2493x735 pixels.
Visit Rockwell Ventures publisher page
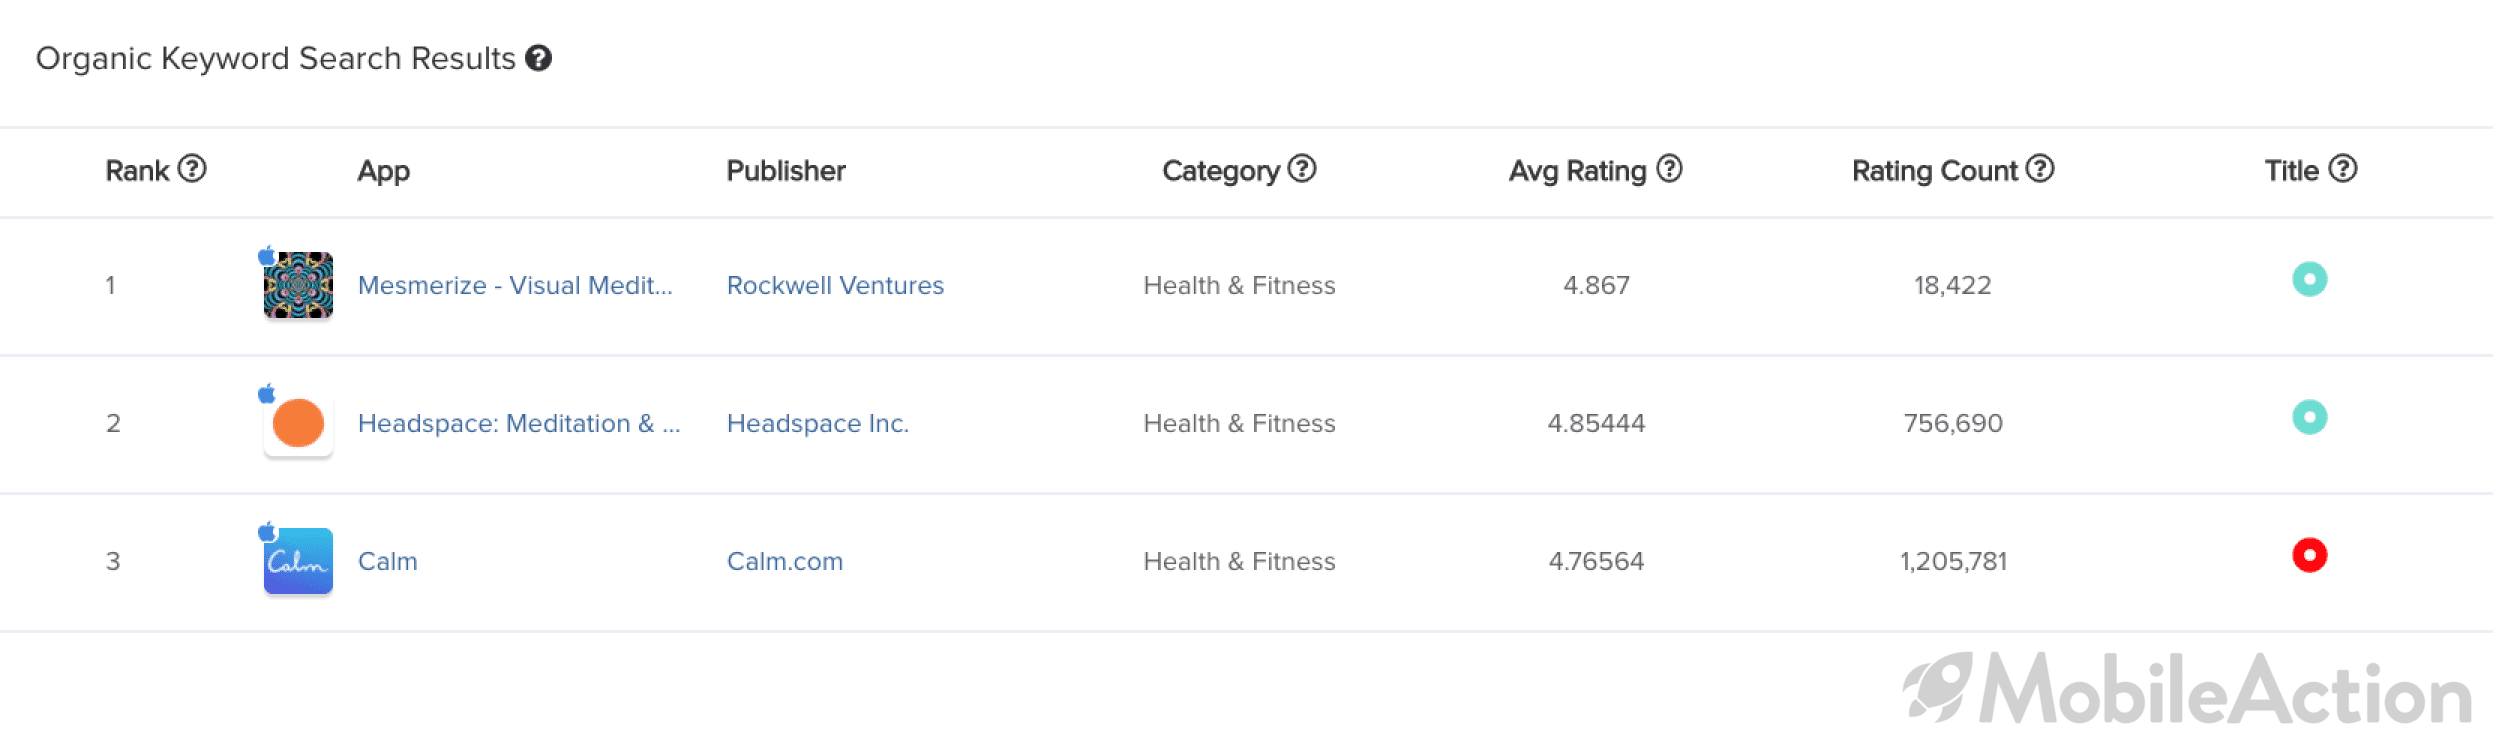click(835, 286)
